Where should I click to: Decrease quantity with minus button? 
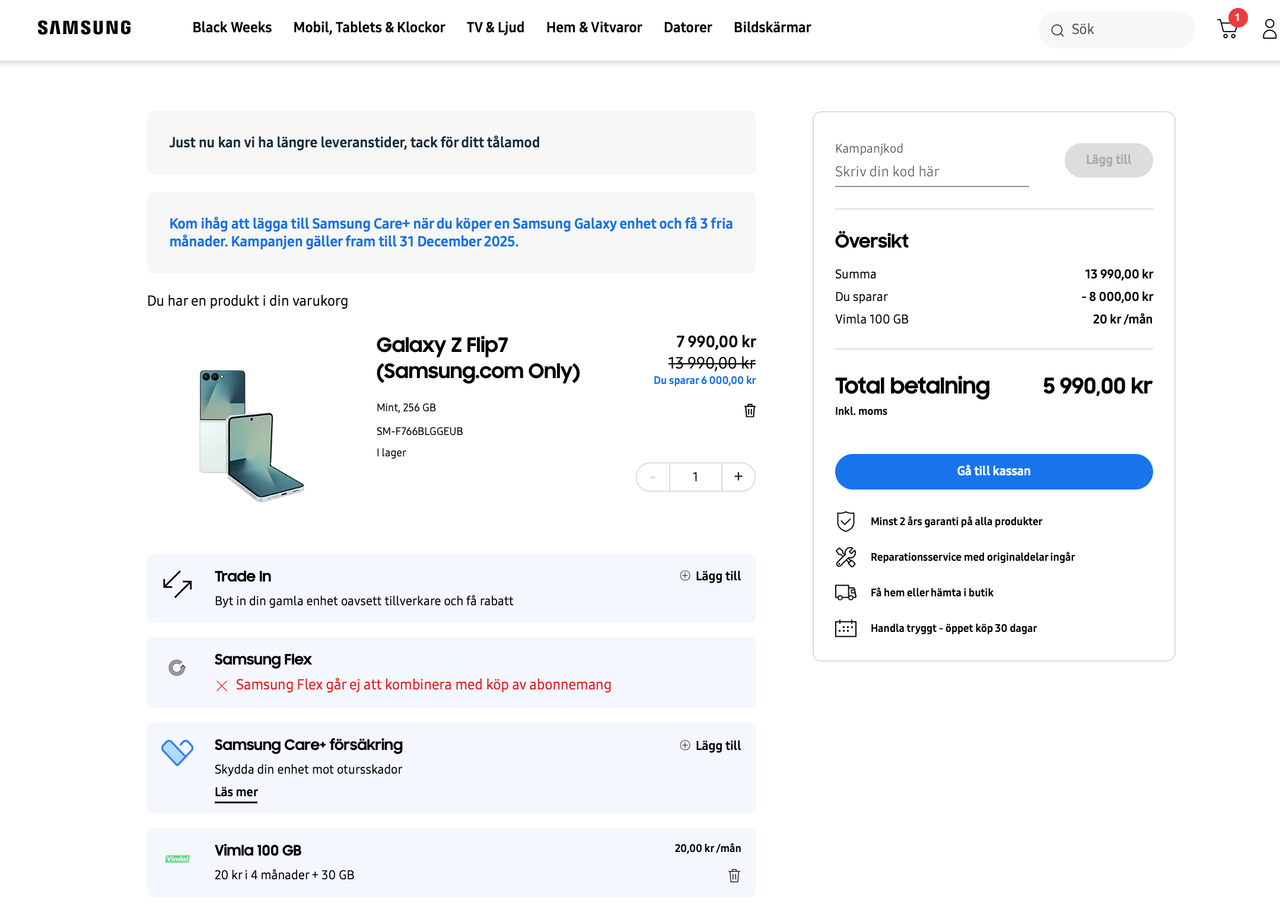point(653,477)
